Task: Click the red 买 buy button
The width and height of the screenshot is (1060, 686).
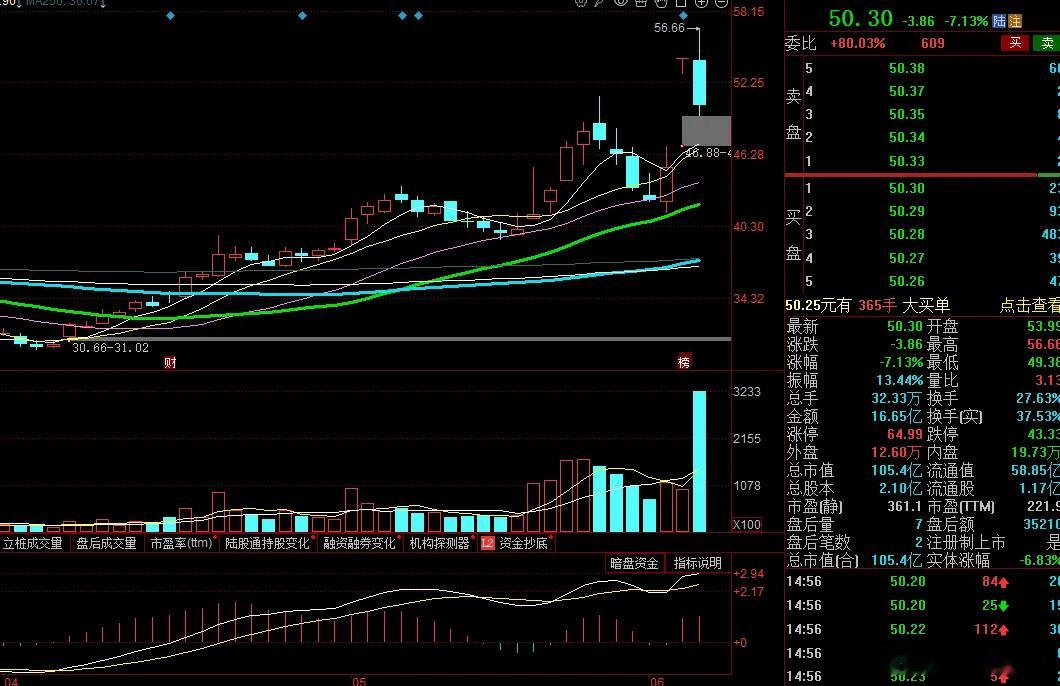Action: 1015,43
